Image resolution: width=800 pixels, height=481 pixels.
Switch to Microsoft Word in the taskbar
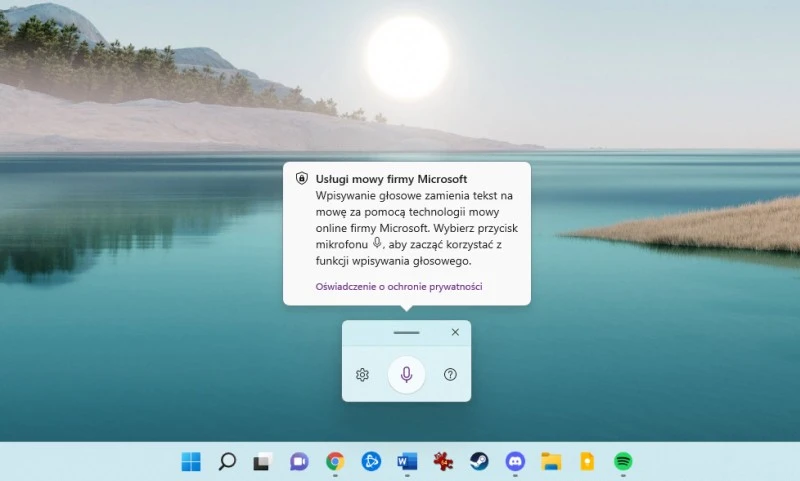coord(407,461)
